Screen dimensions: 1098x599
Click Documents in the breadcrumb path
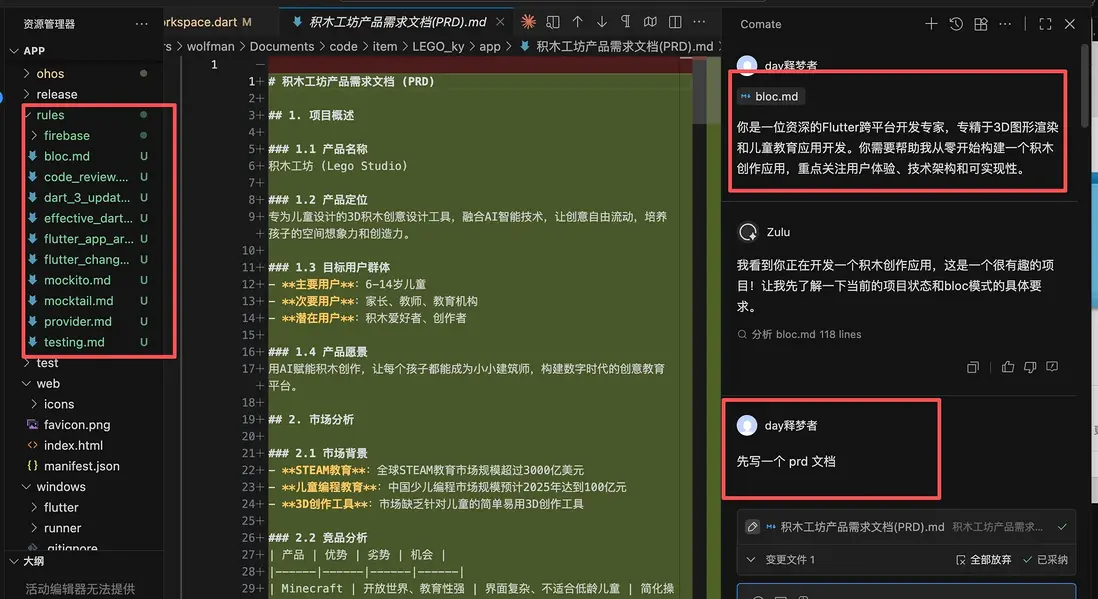[282, 46]
